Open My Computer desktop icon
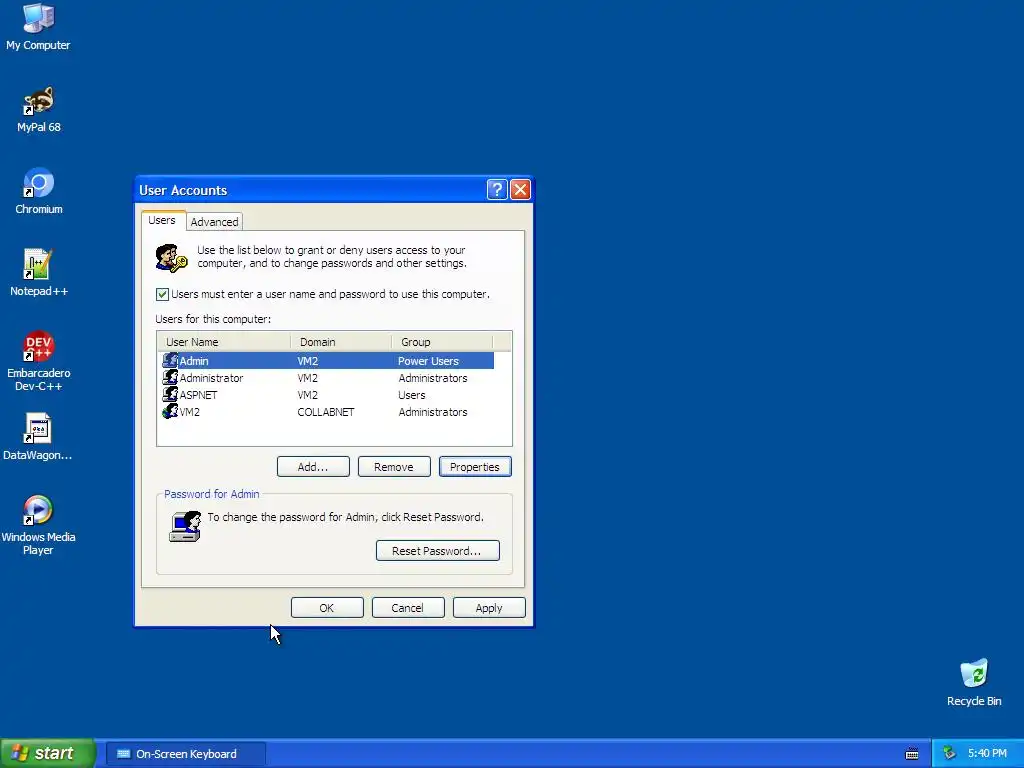1024x768 pixels. point(38,26)
